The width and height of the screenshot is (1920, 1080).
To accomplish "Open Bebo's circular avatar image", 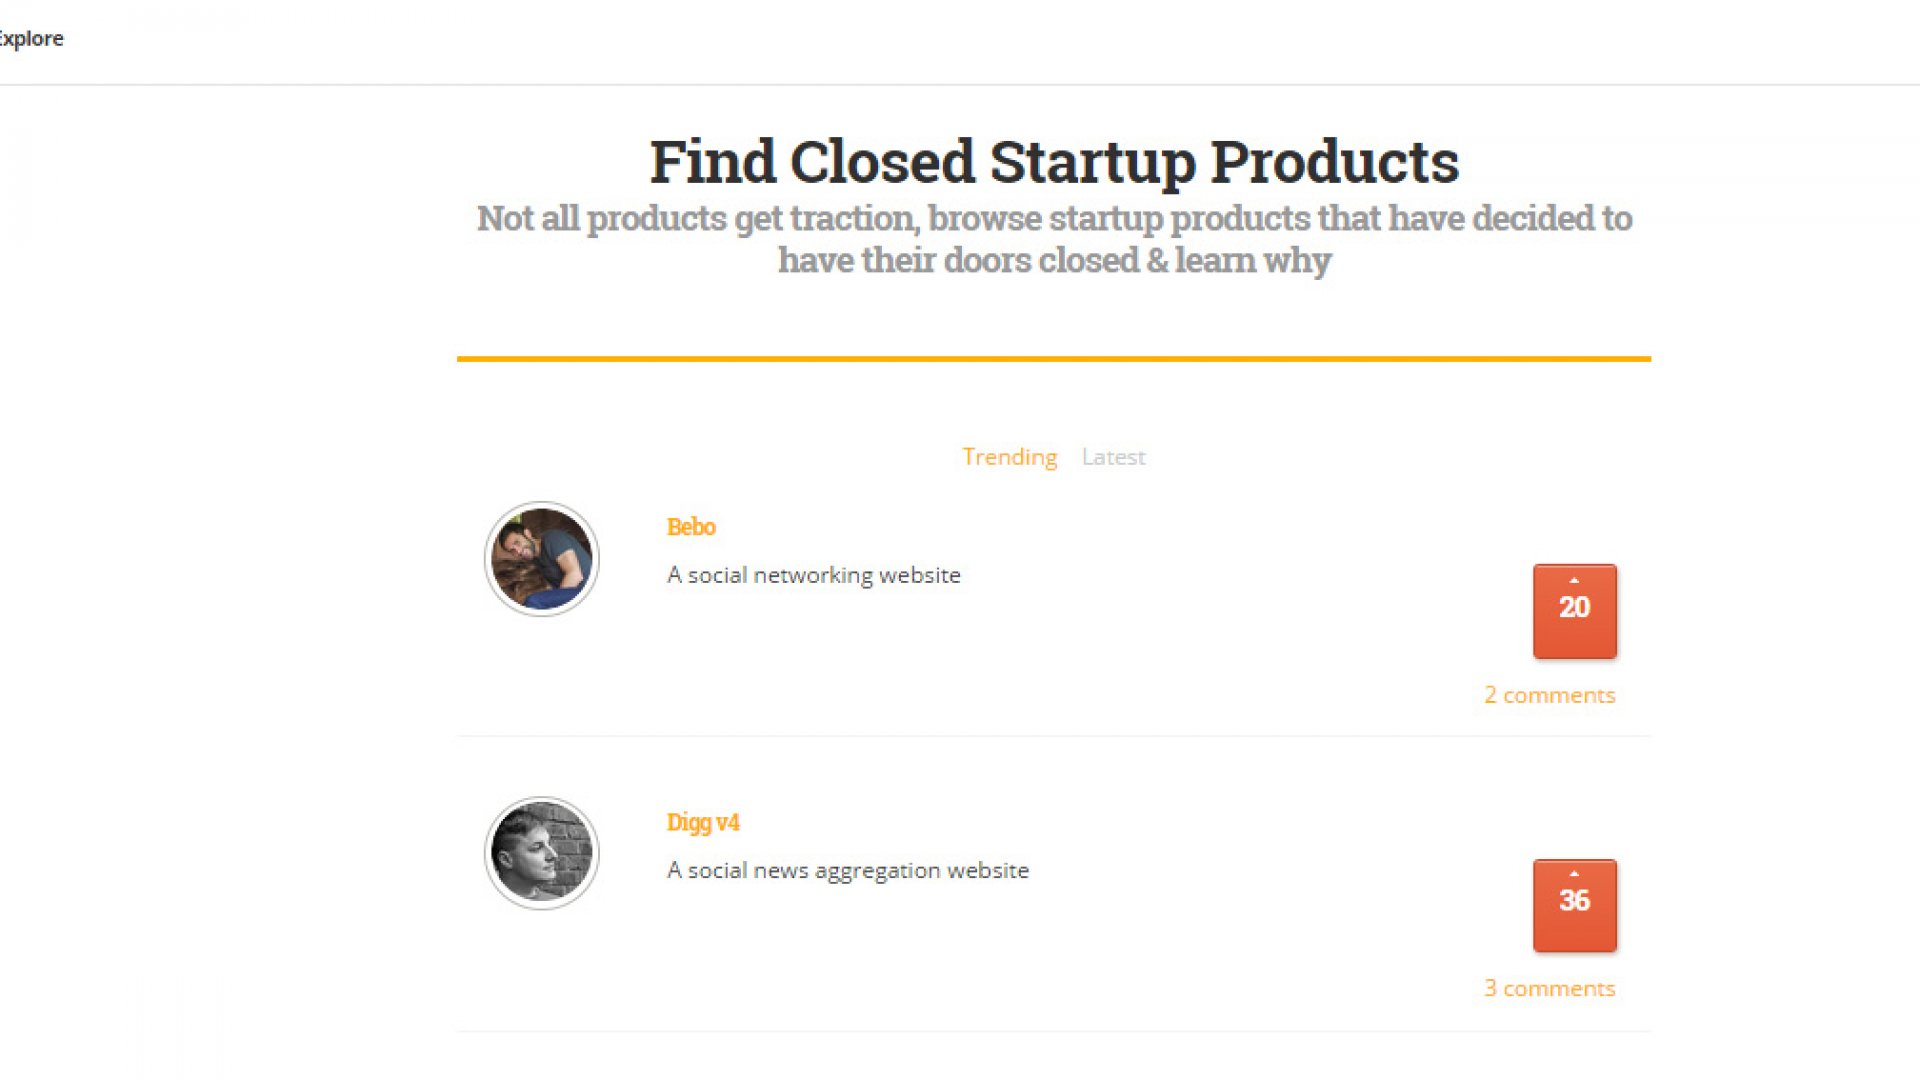I will click(x=541, y=558).
